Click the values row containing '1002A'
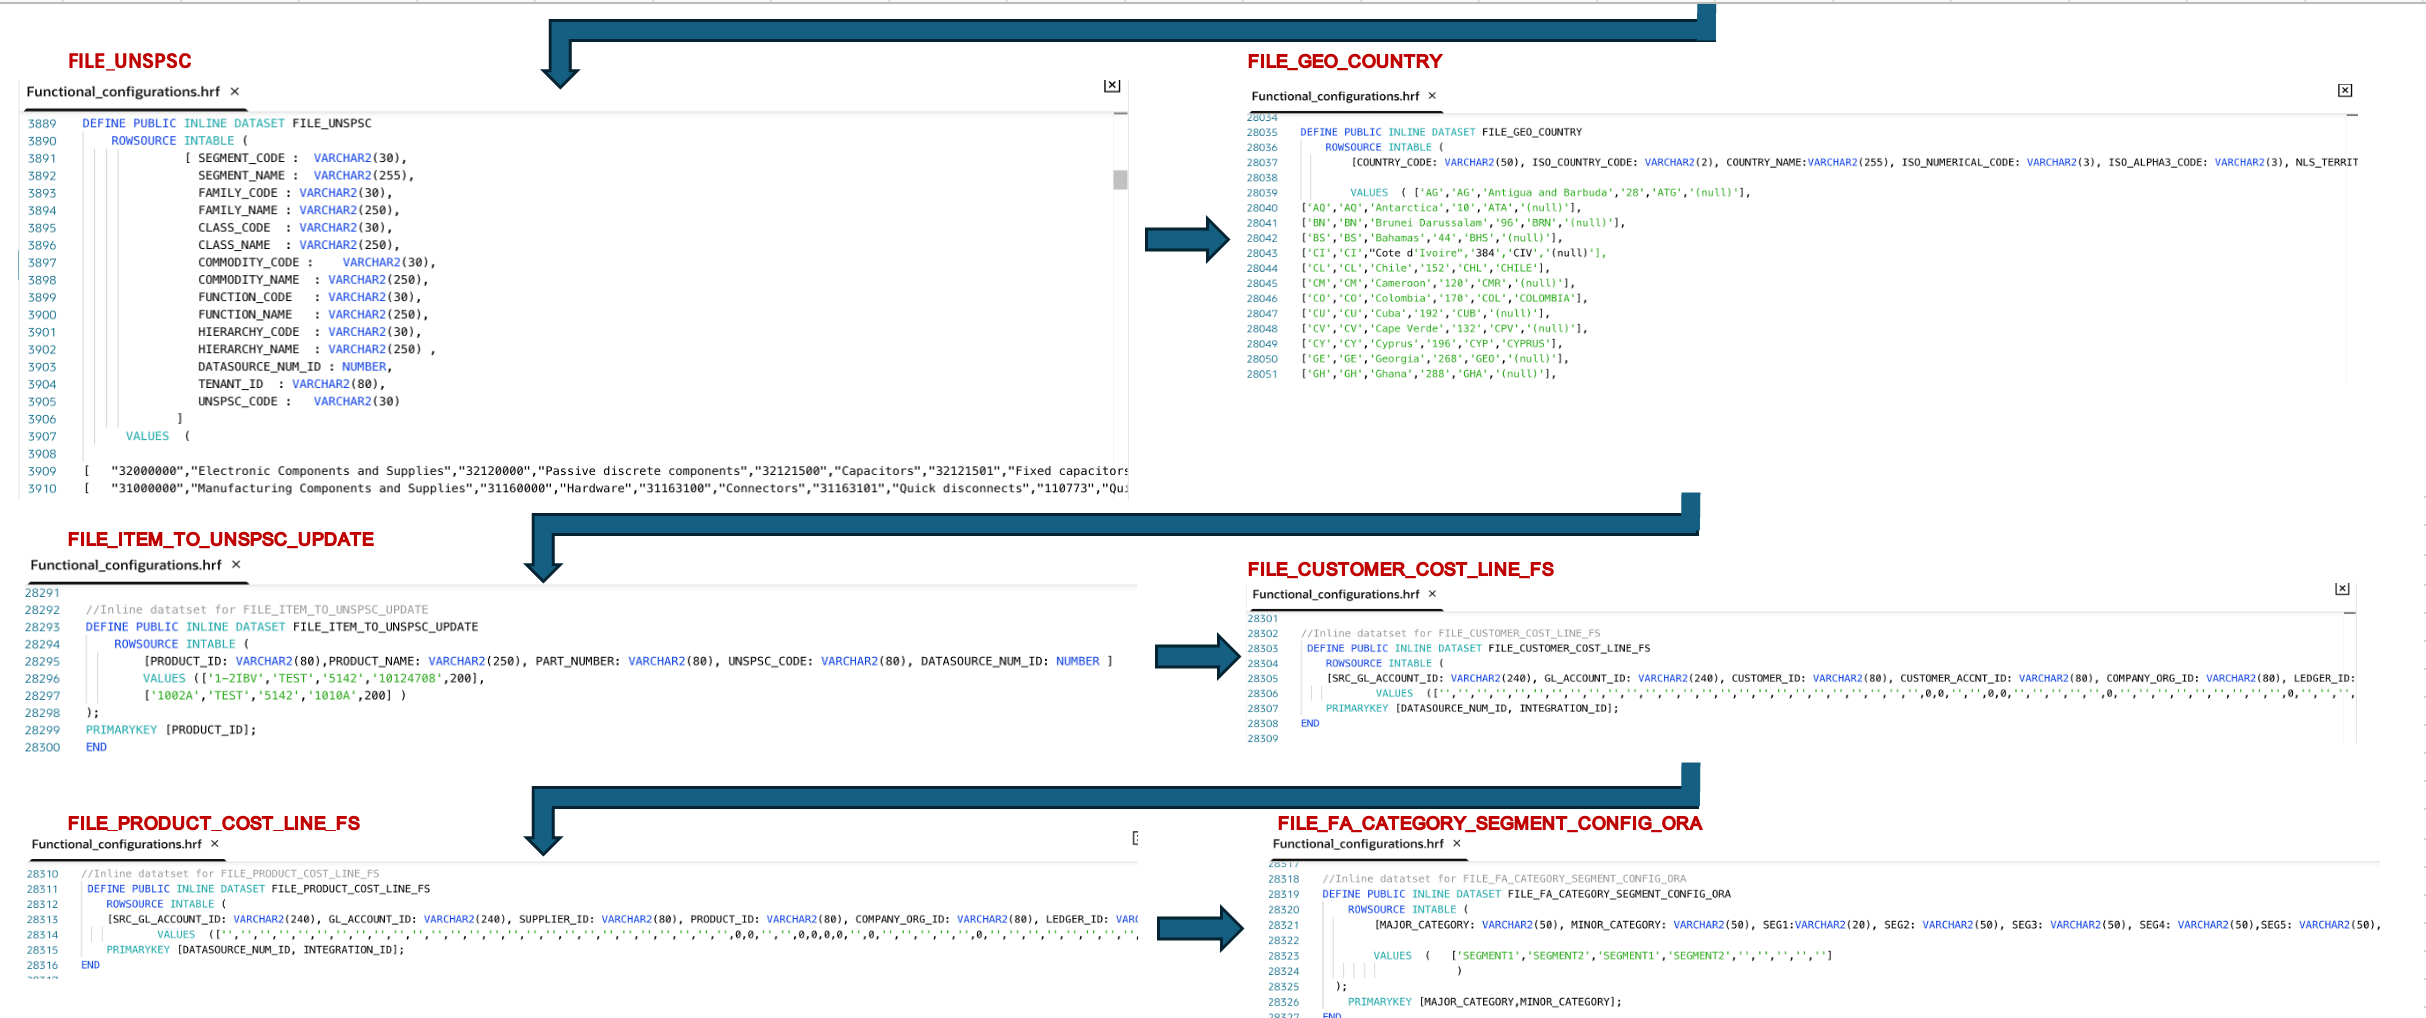The height and width of the screenshot is (1018, 2426). click(275, 695)
